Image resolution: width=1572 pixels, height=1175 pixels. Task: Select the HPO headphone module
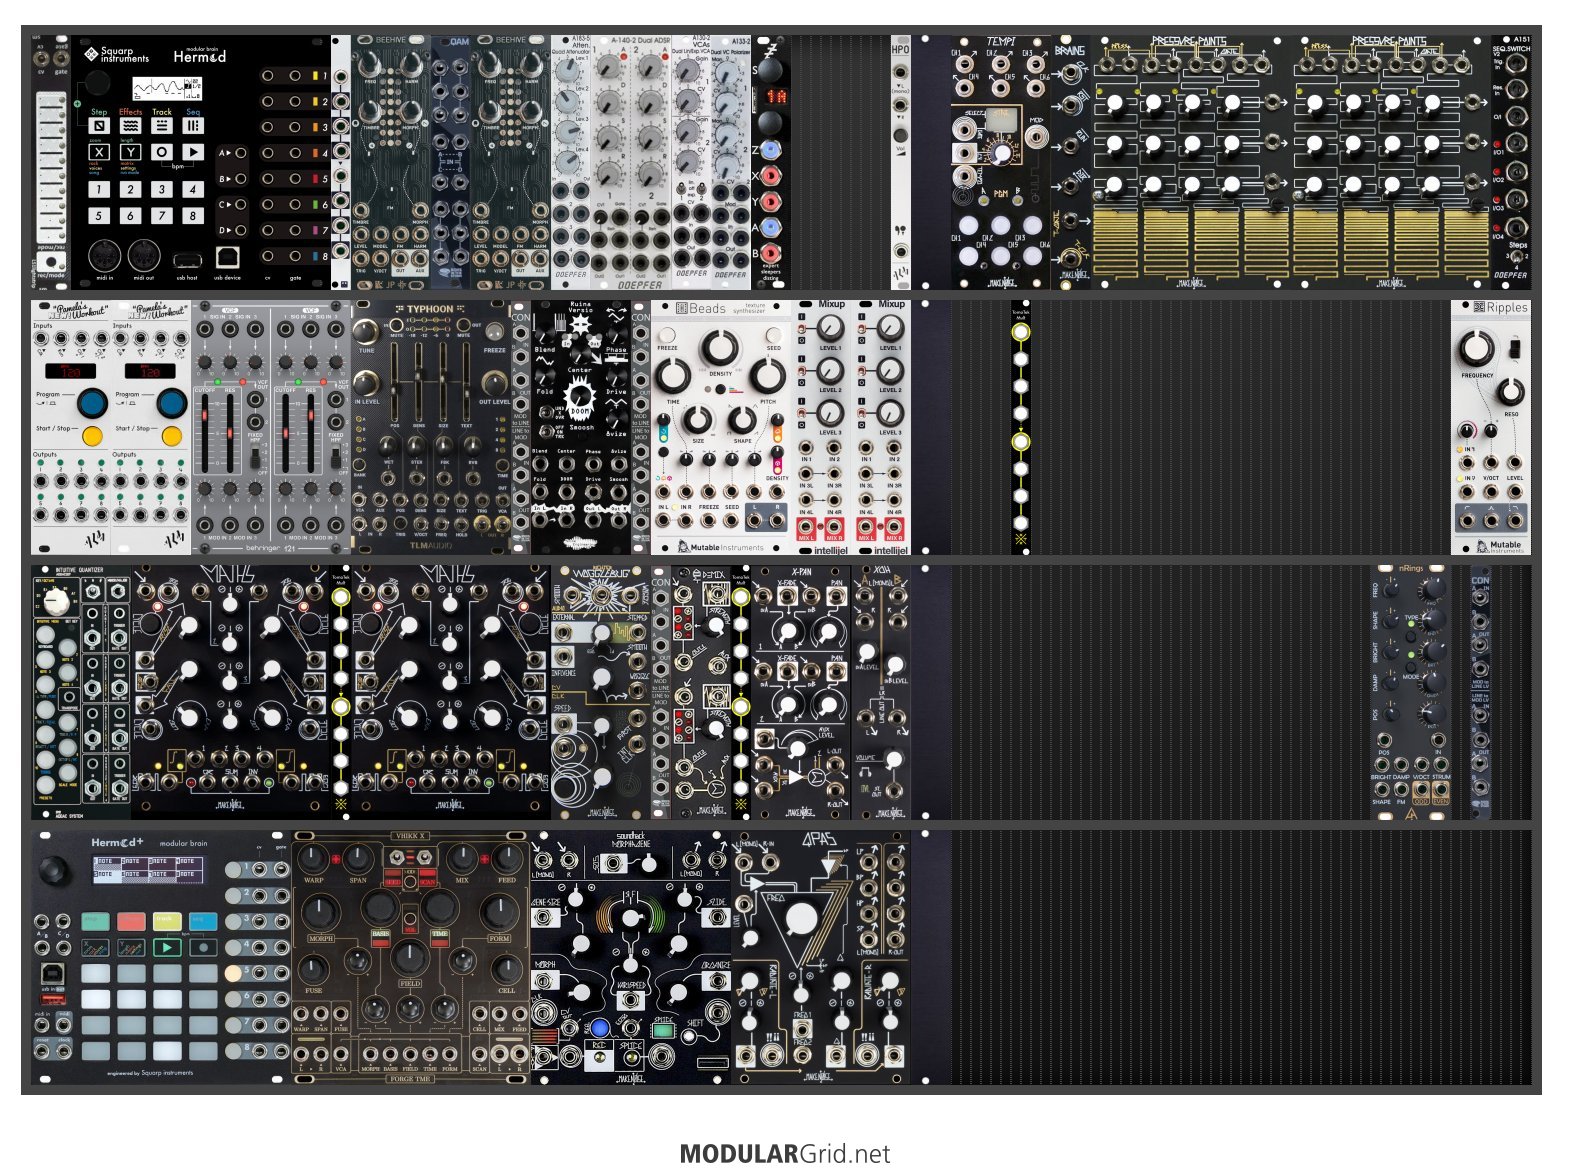point(900,163)
